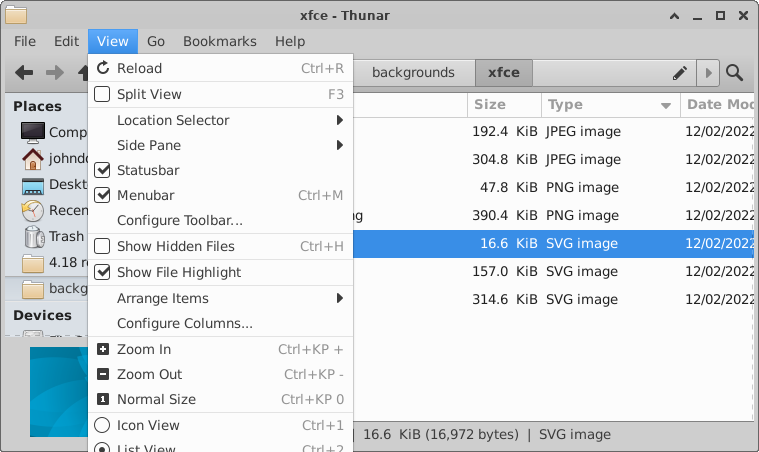Image resolution: width=759 pixels, height=452 pixels.
Task: Click the path bar scroll-right arrow
Action: [708, 73]
